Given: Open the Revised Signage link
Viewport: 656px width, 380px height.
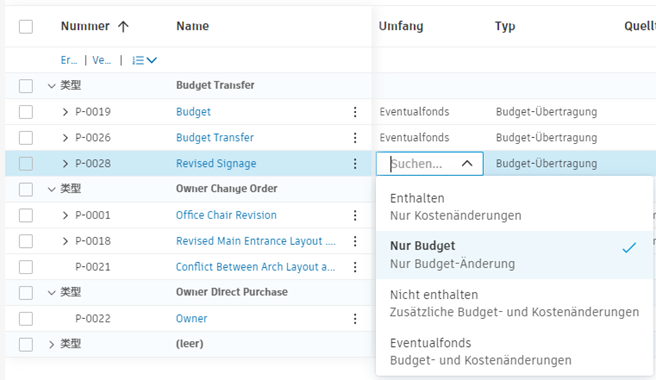Looking at the screenshot, I should pos(216,164).
